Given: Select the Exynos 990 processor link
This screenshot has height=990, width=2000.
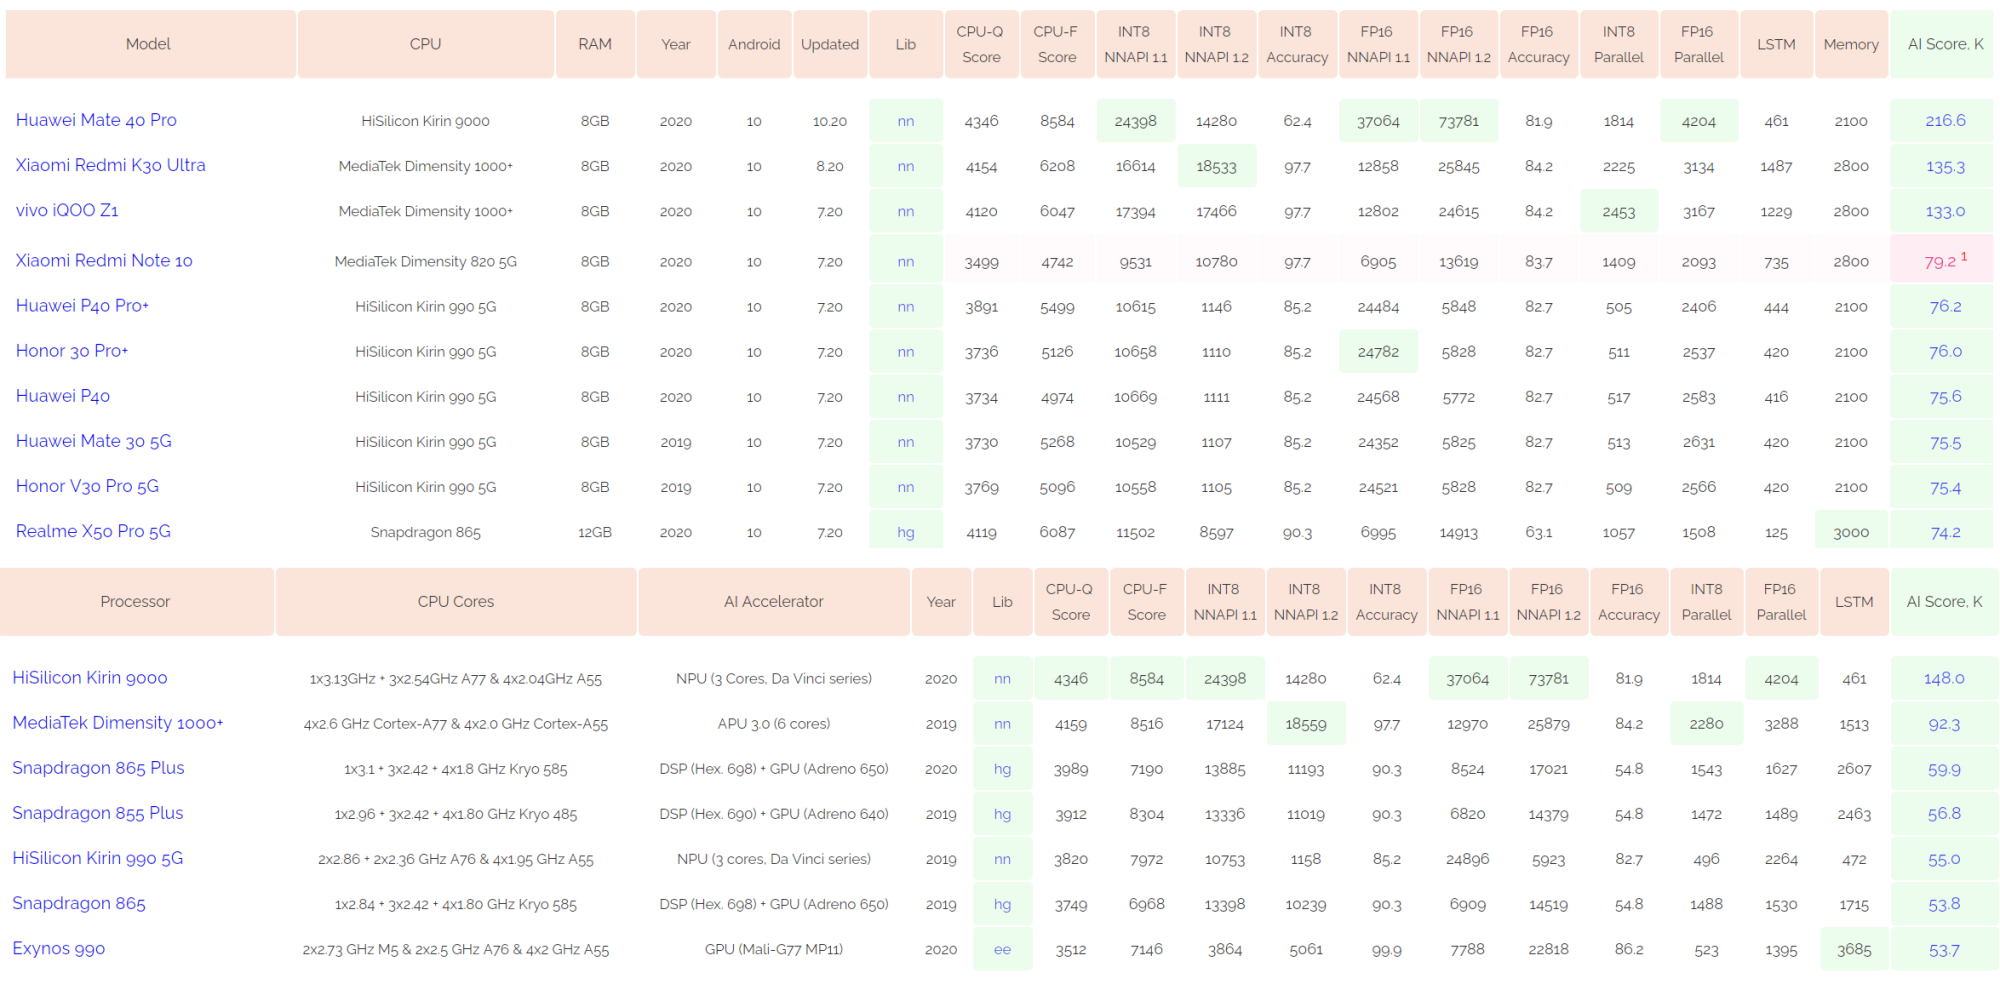Looking at the screenshot, I should point(58,948).
